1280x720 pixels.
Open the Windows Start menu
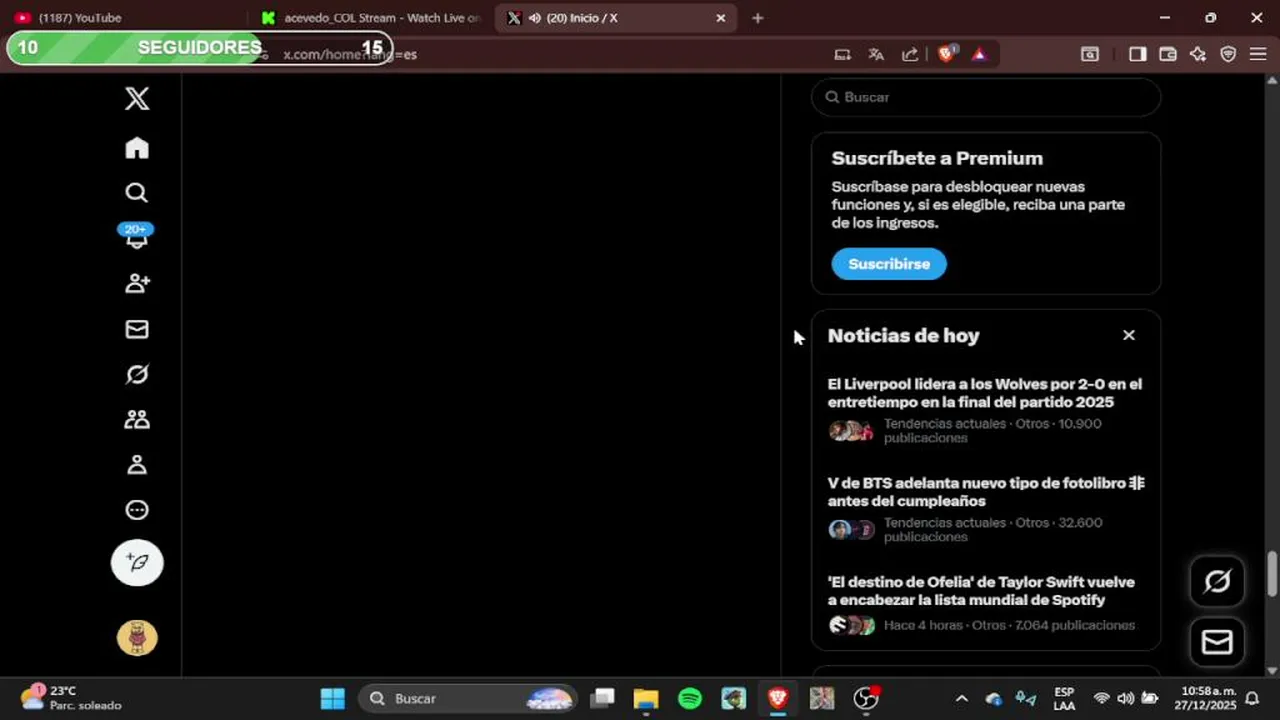[332, 698]
